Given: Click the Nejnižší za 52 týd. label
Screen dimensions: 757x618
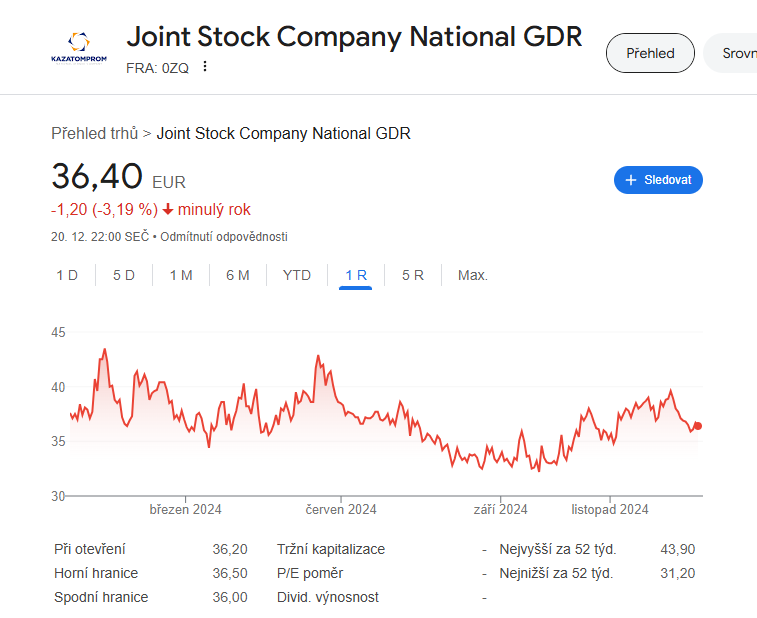Looking at the screenshot, I should pyautogui.click(x=556, y=573).
